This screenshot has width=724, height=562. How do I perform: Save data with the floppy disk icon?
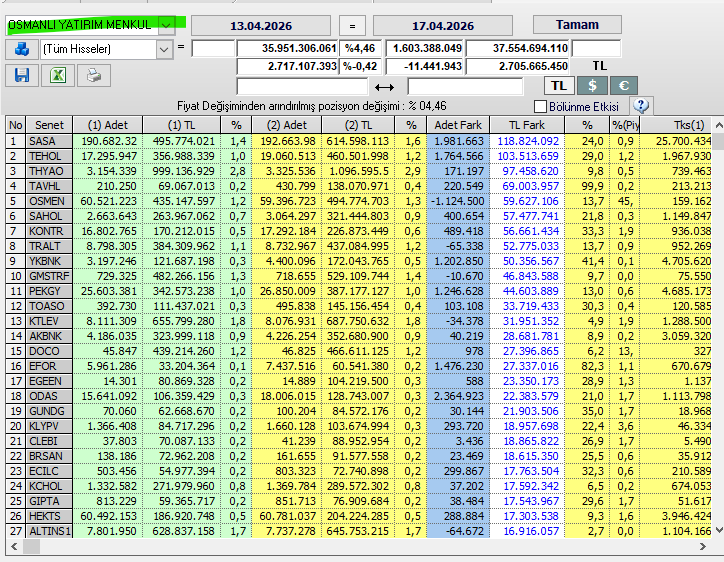(22, 75)
